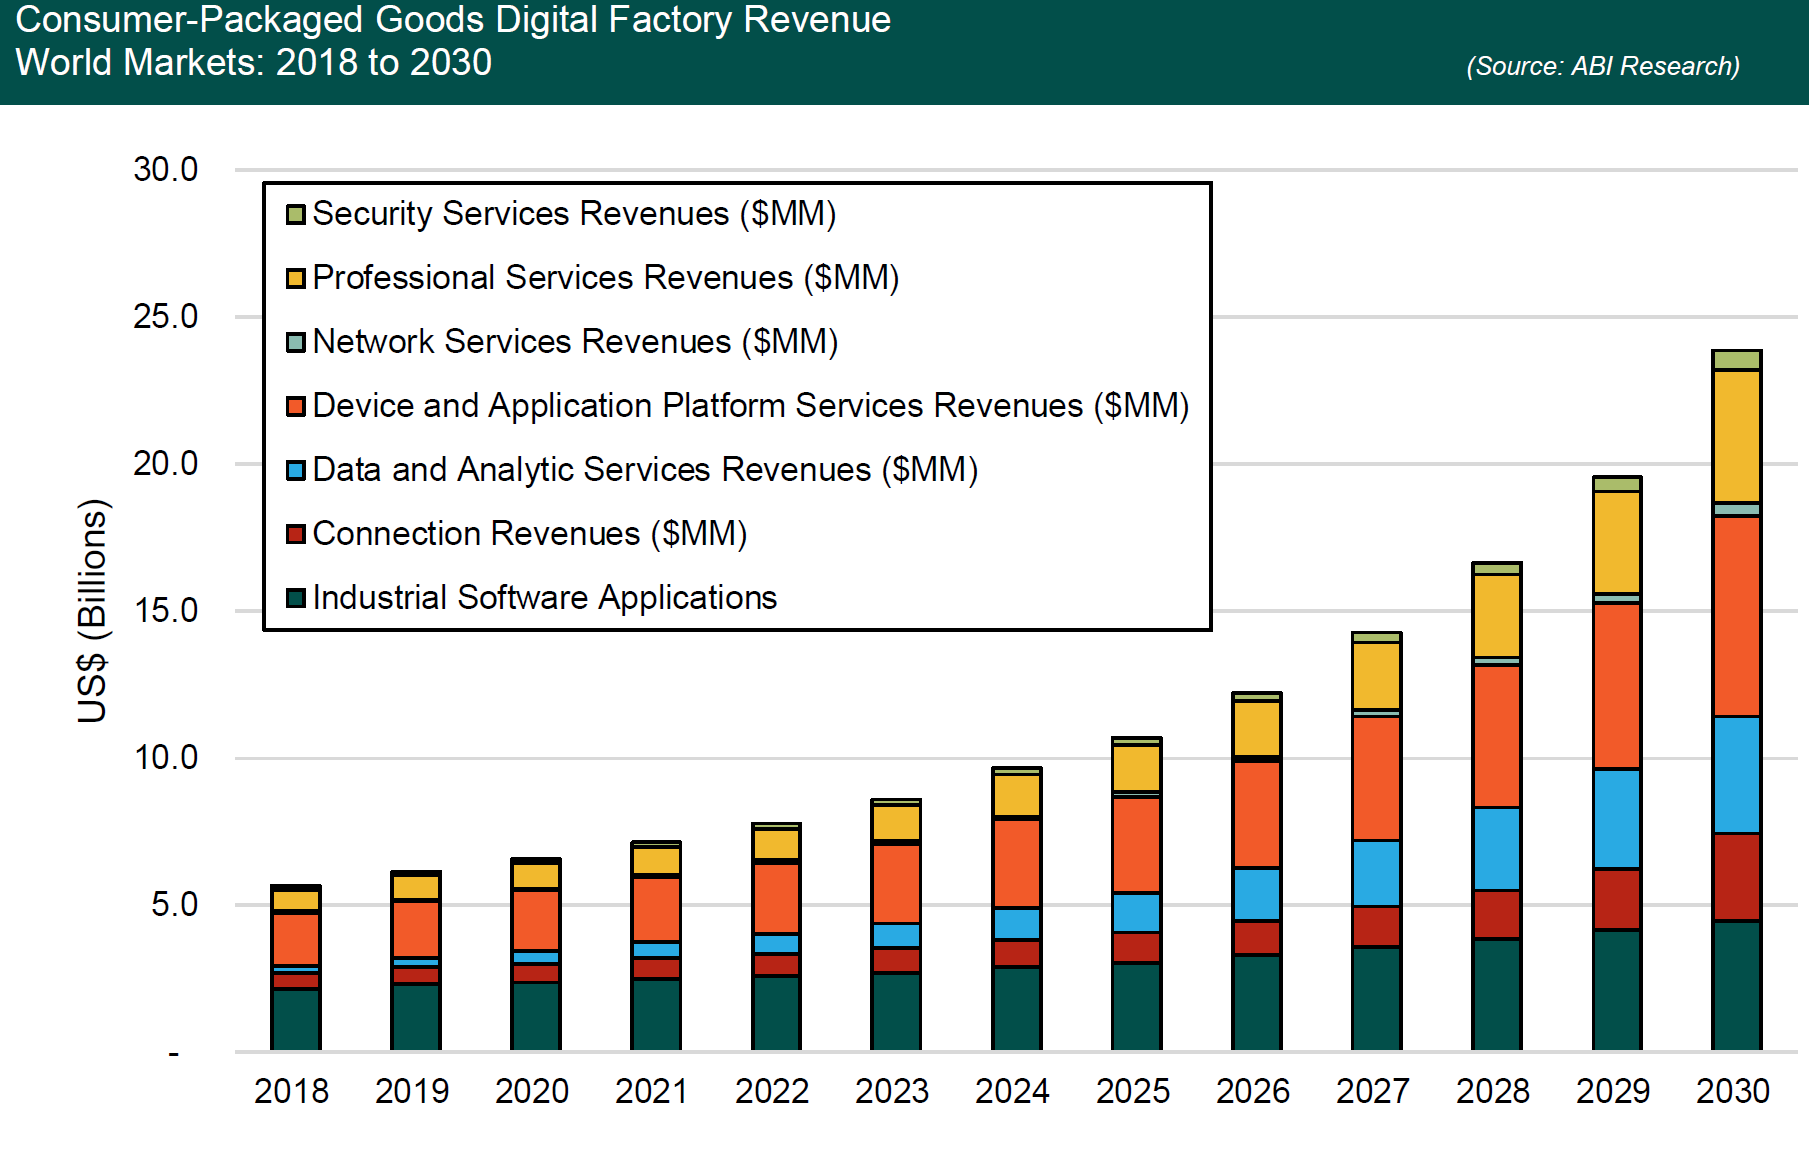
Task: Click the Security Services Revenues legend swatch
Action: 295,215
